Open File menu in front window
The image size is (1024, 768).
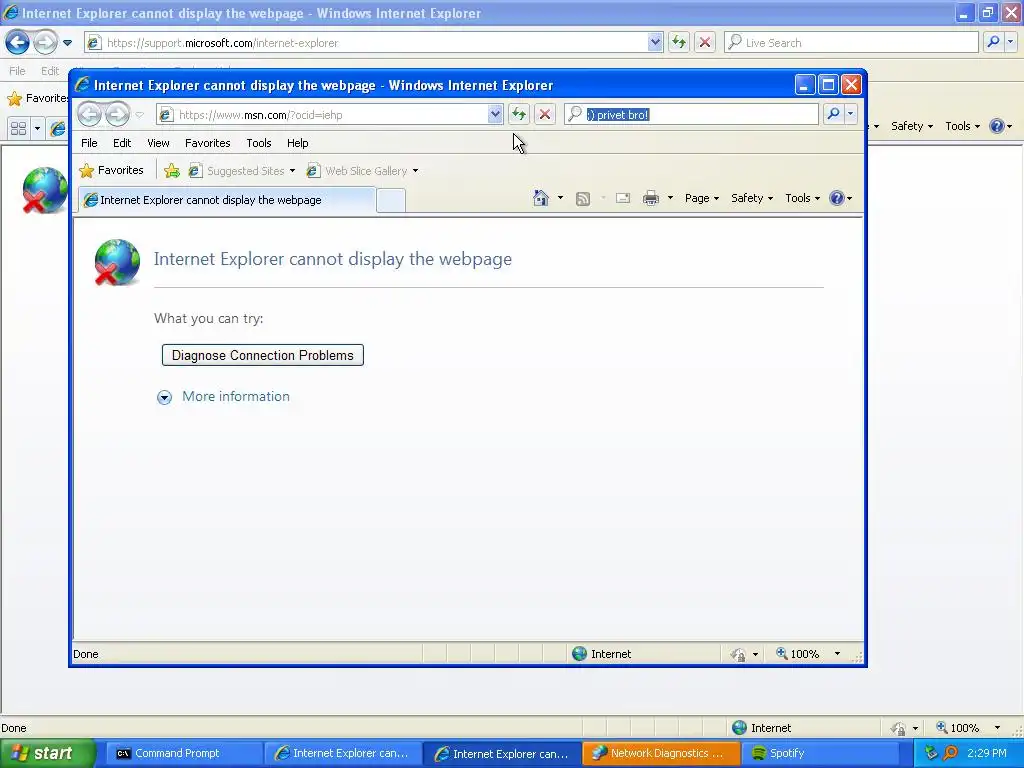click(89, 143)
